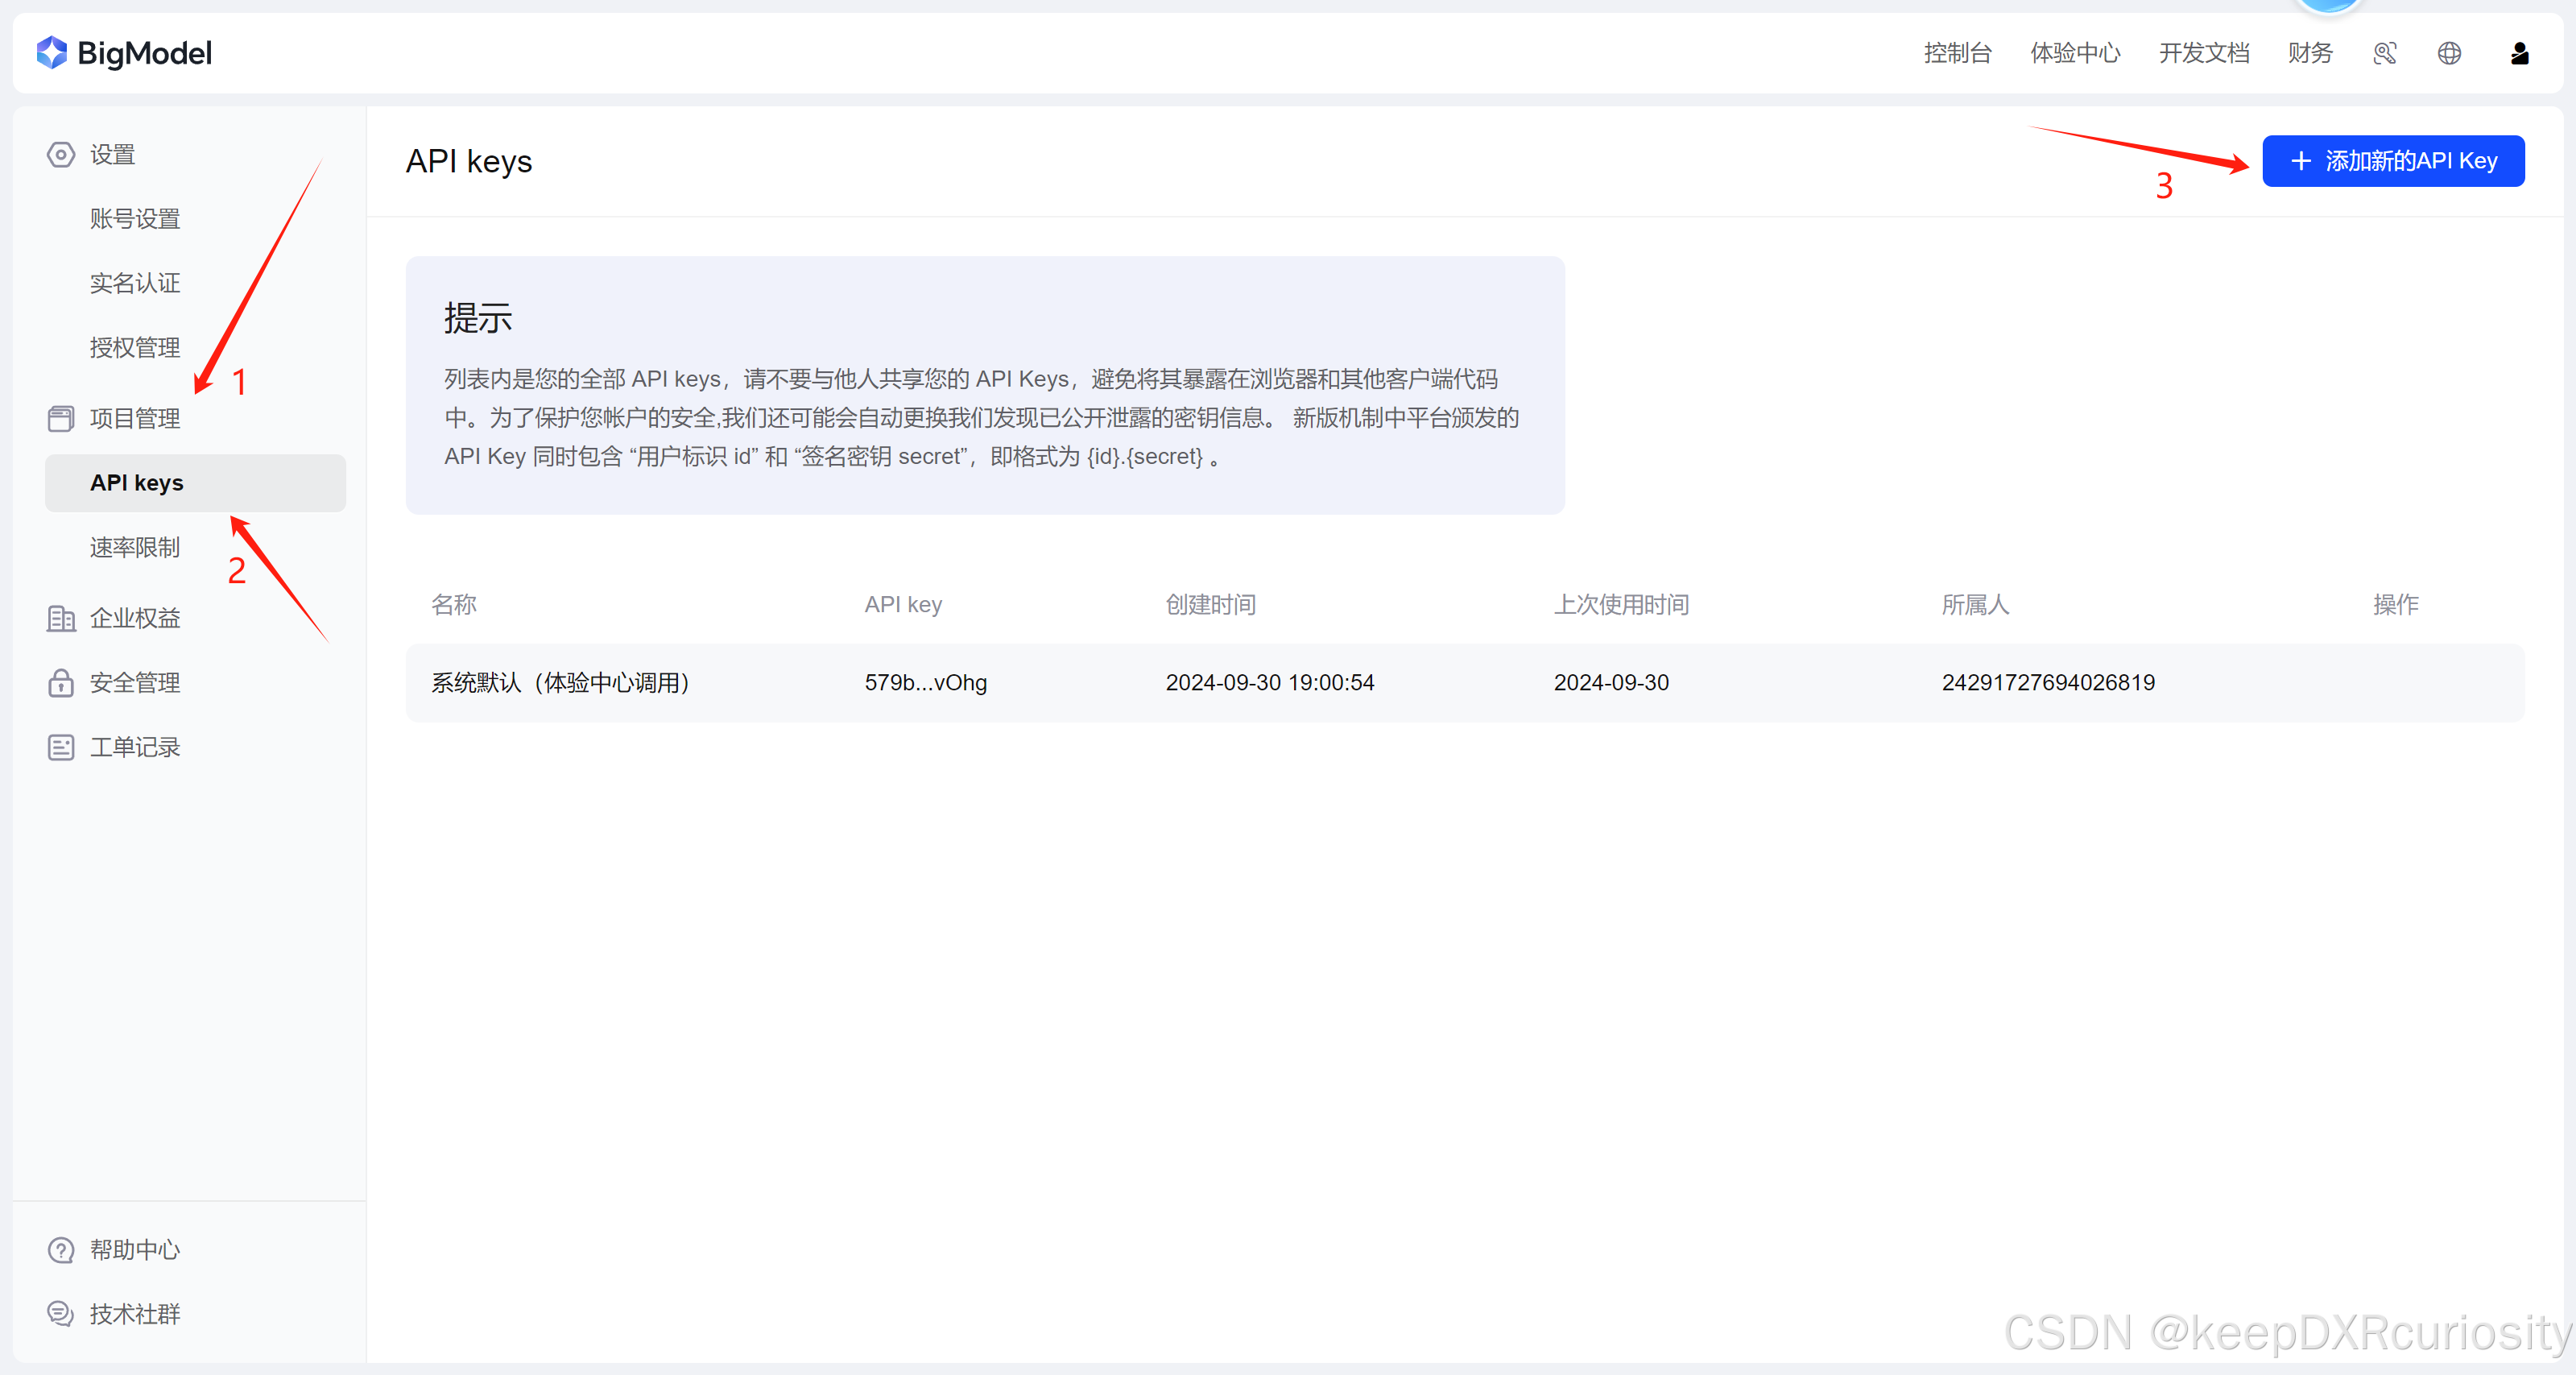2576x1375 pixels.
Task: Click the globe language icon
Action: click(x=2449, y=53)
